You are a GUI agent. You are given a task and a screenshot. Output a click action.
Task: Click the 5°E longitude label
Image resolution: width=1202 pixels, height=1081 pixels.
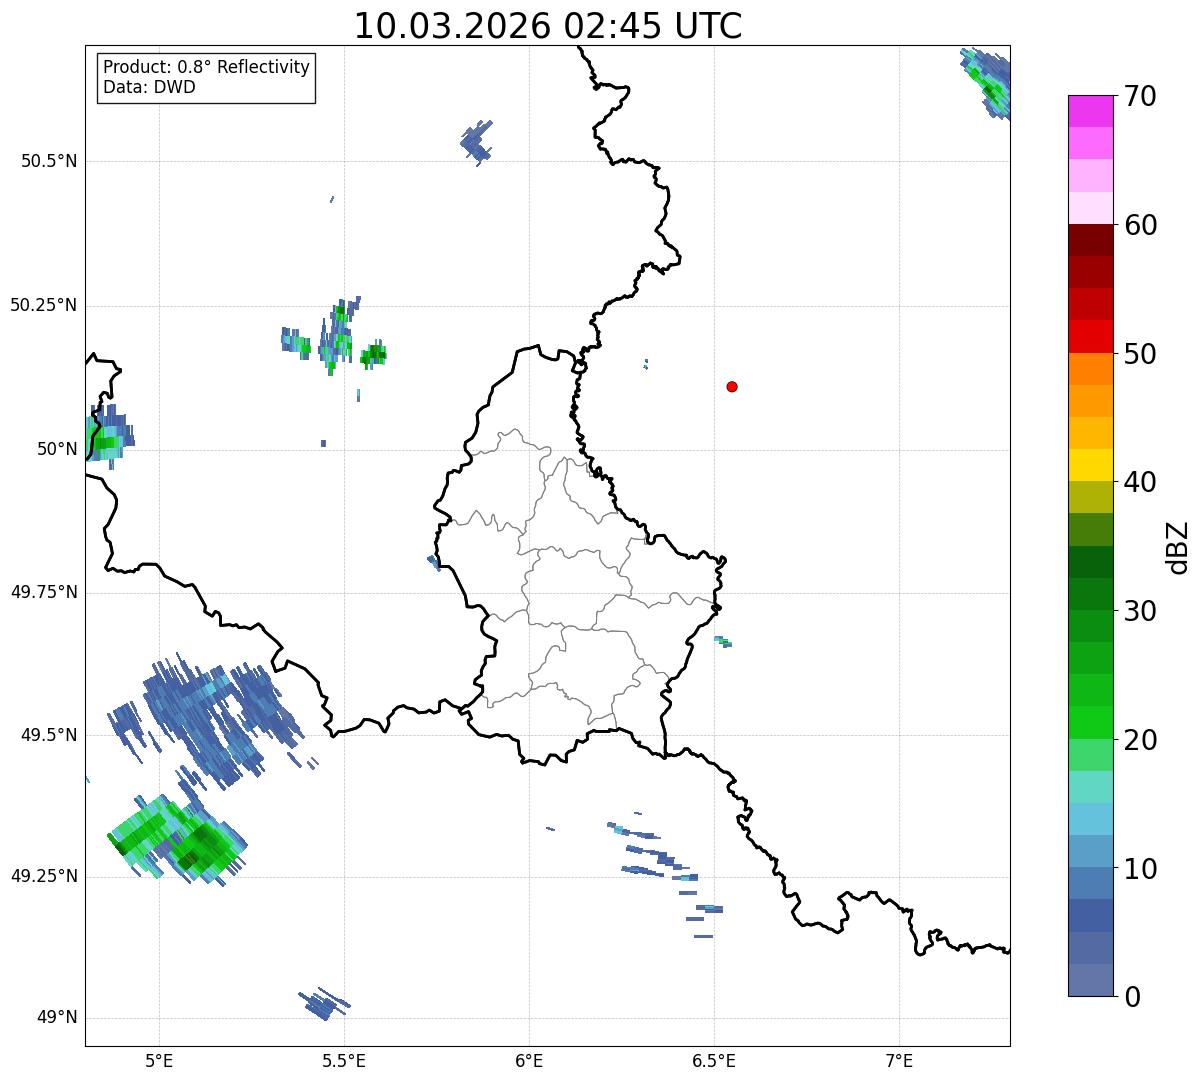tap(159, 1060)
